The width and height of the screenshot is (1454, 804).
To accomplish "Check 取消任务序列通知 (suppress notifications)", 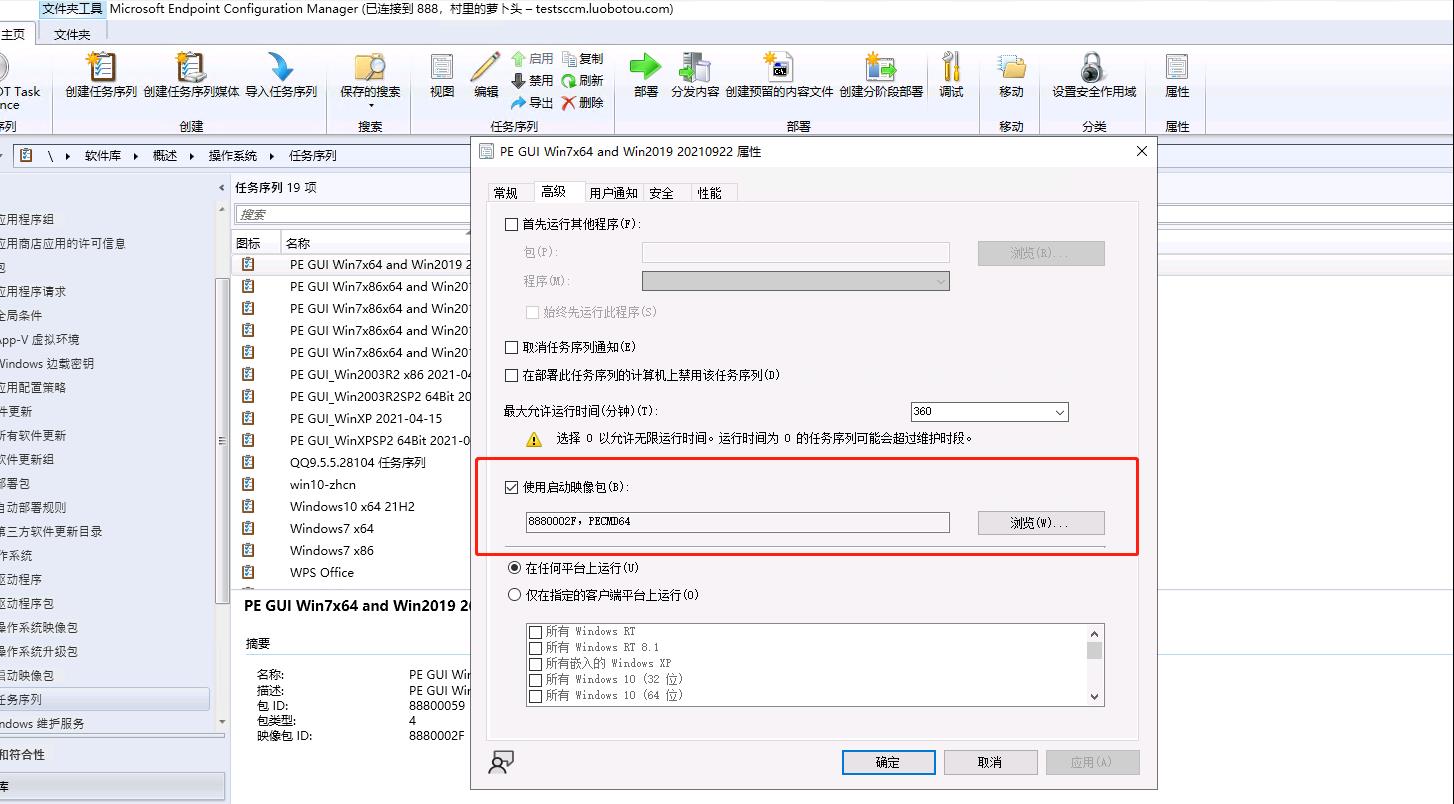I will coord(512,347).
